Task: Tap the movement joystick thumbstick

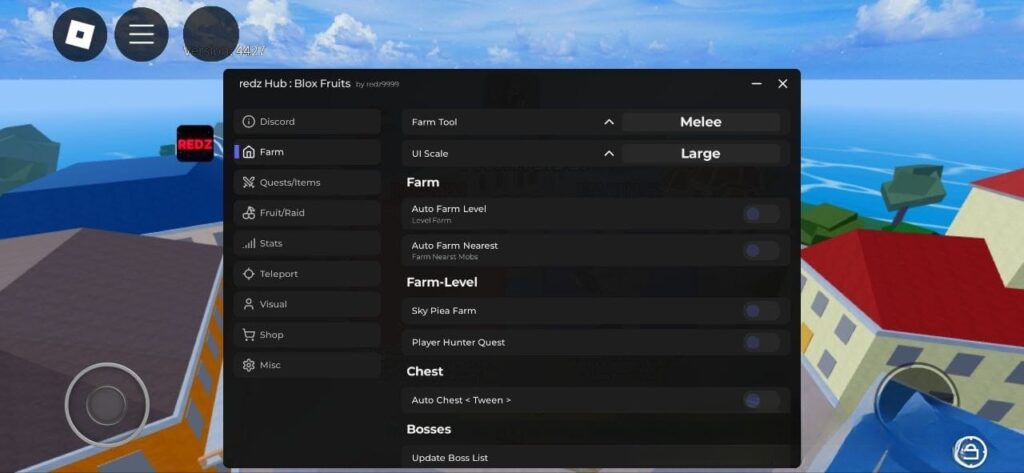Action: click(106, 405)
